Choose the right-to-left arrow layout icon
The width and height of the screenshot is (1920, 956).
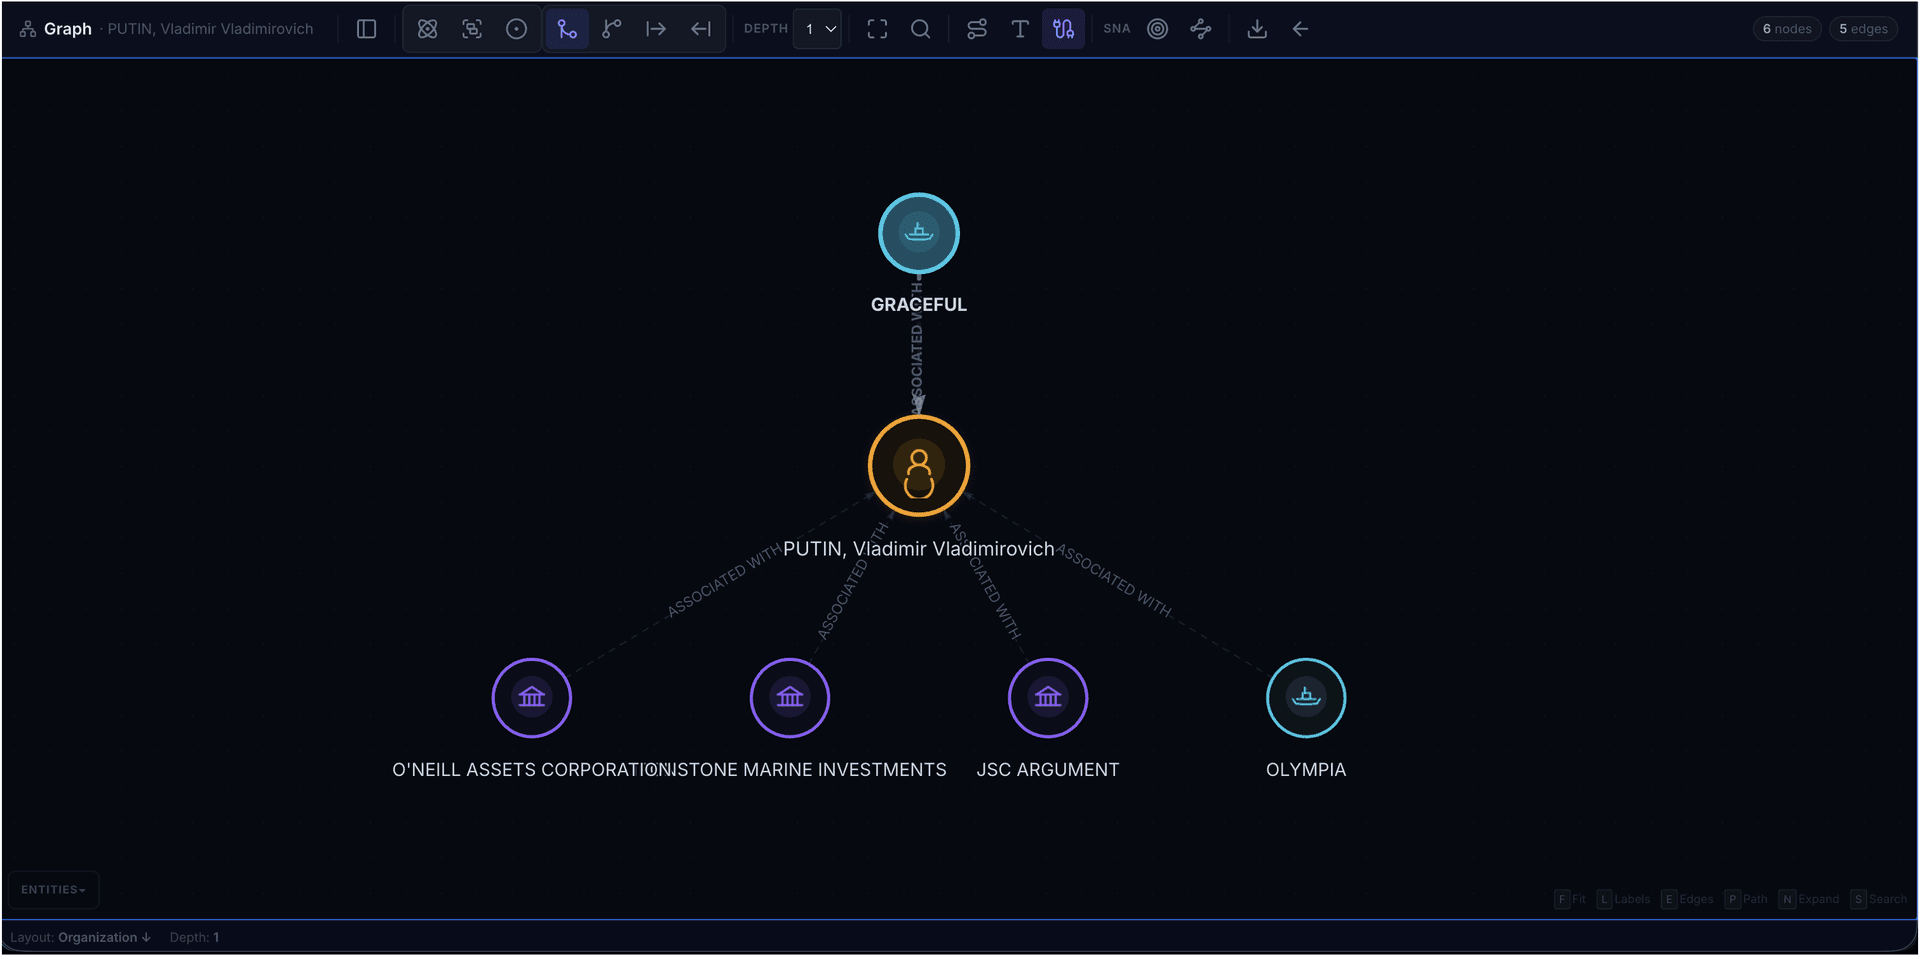tap(701, 29)
